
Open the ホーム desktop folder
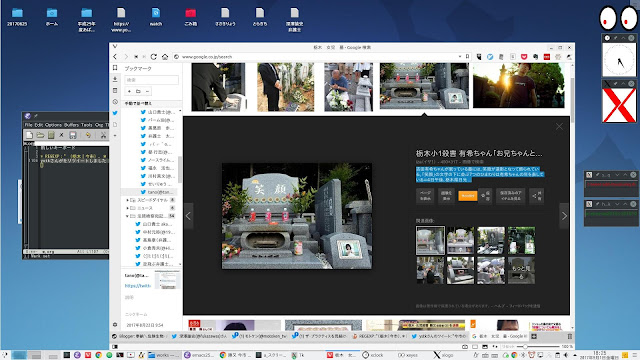pyautogui.click(x=52, y=17)
